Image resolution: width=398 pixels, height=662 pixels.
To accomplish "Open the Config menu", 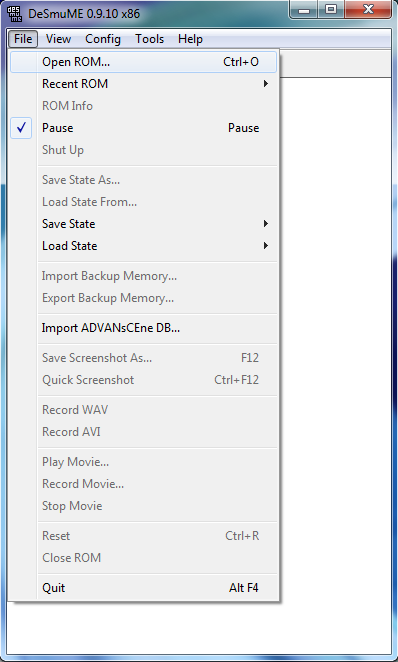I will click(103, 39).
